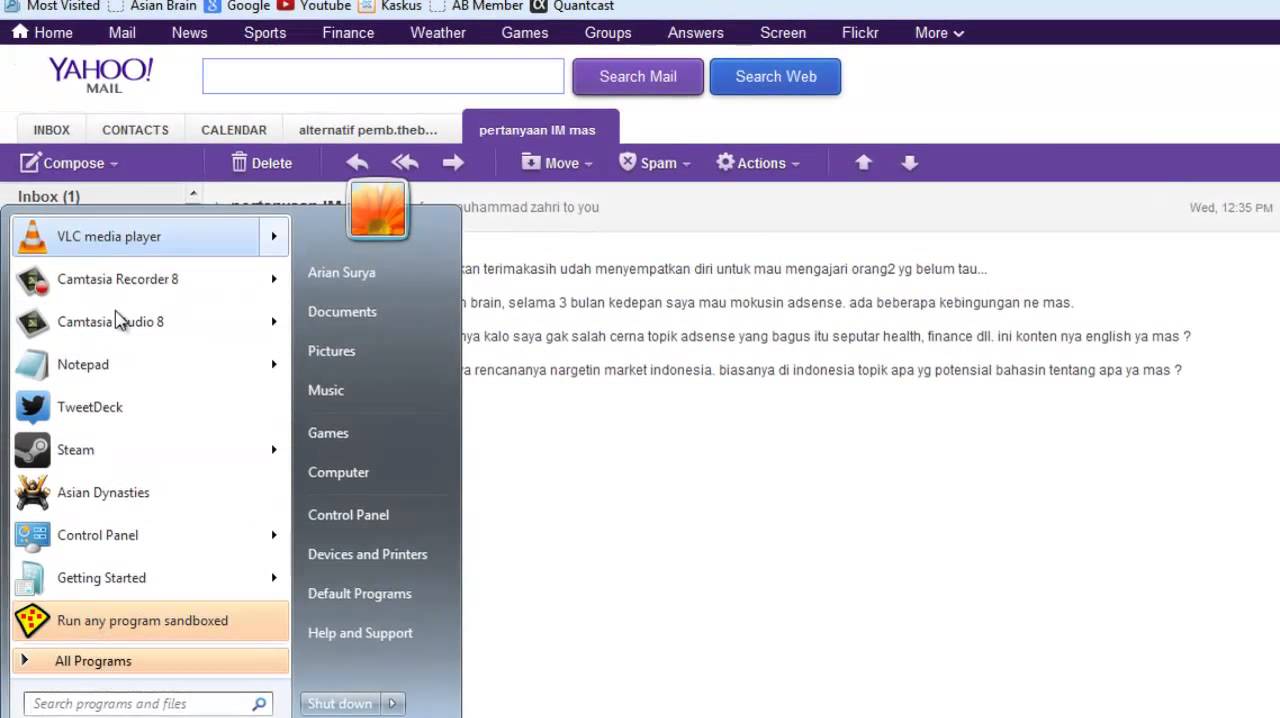Launch Asian Dynasties game icon
This screenshot has width=1280, height=718.
click(x=33, y=493)
